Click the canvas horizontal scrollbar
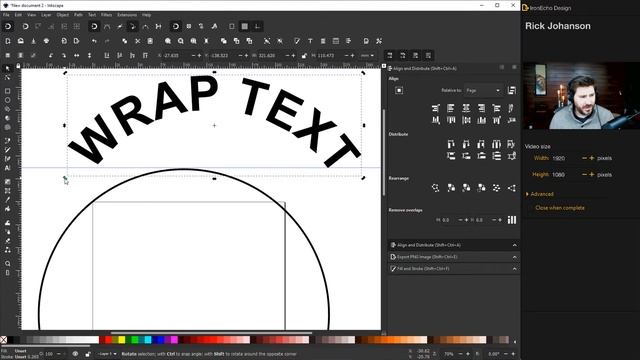The height and width of the screenshot is (360, 640). point(211,333)
